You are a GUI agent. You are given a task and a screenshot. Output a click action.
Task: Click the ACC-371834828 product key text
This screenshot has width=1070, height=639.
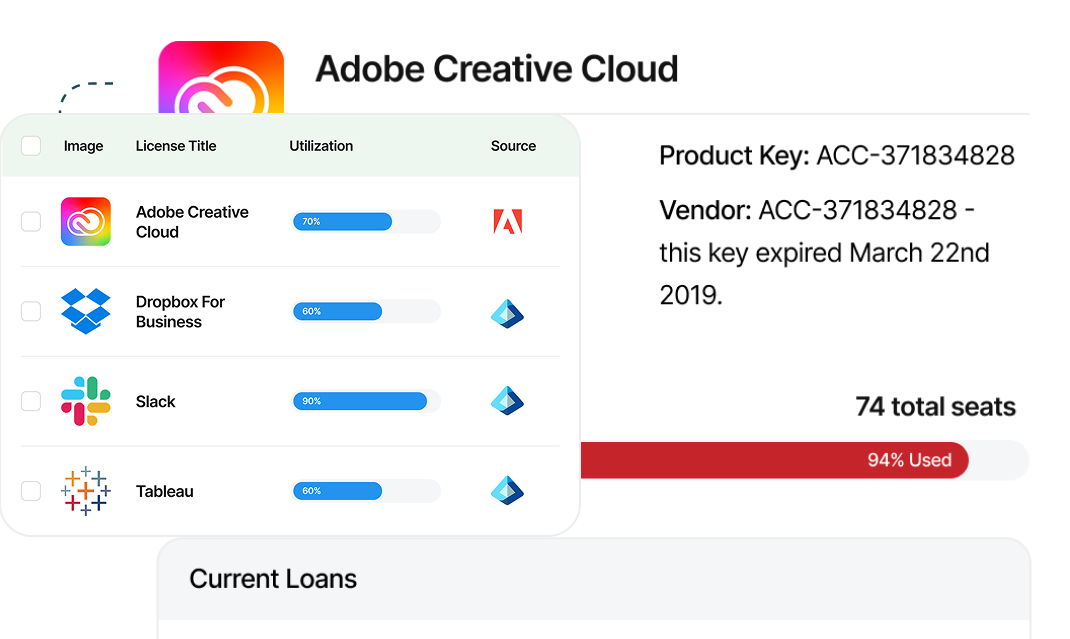(x=913, y=155)
